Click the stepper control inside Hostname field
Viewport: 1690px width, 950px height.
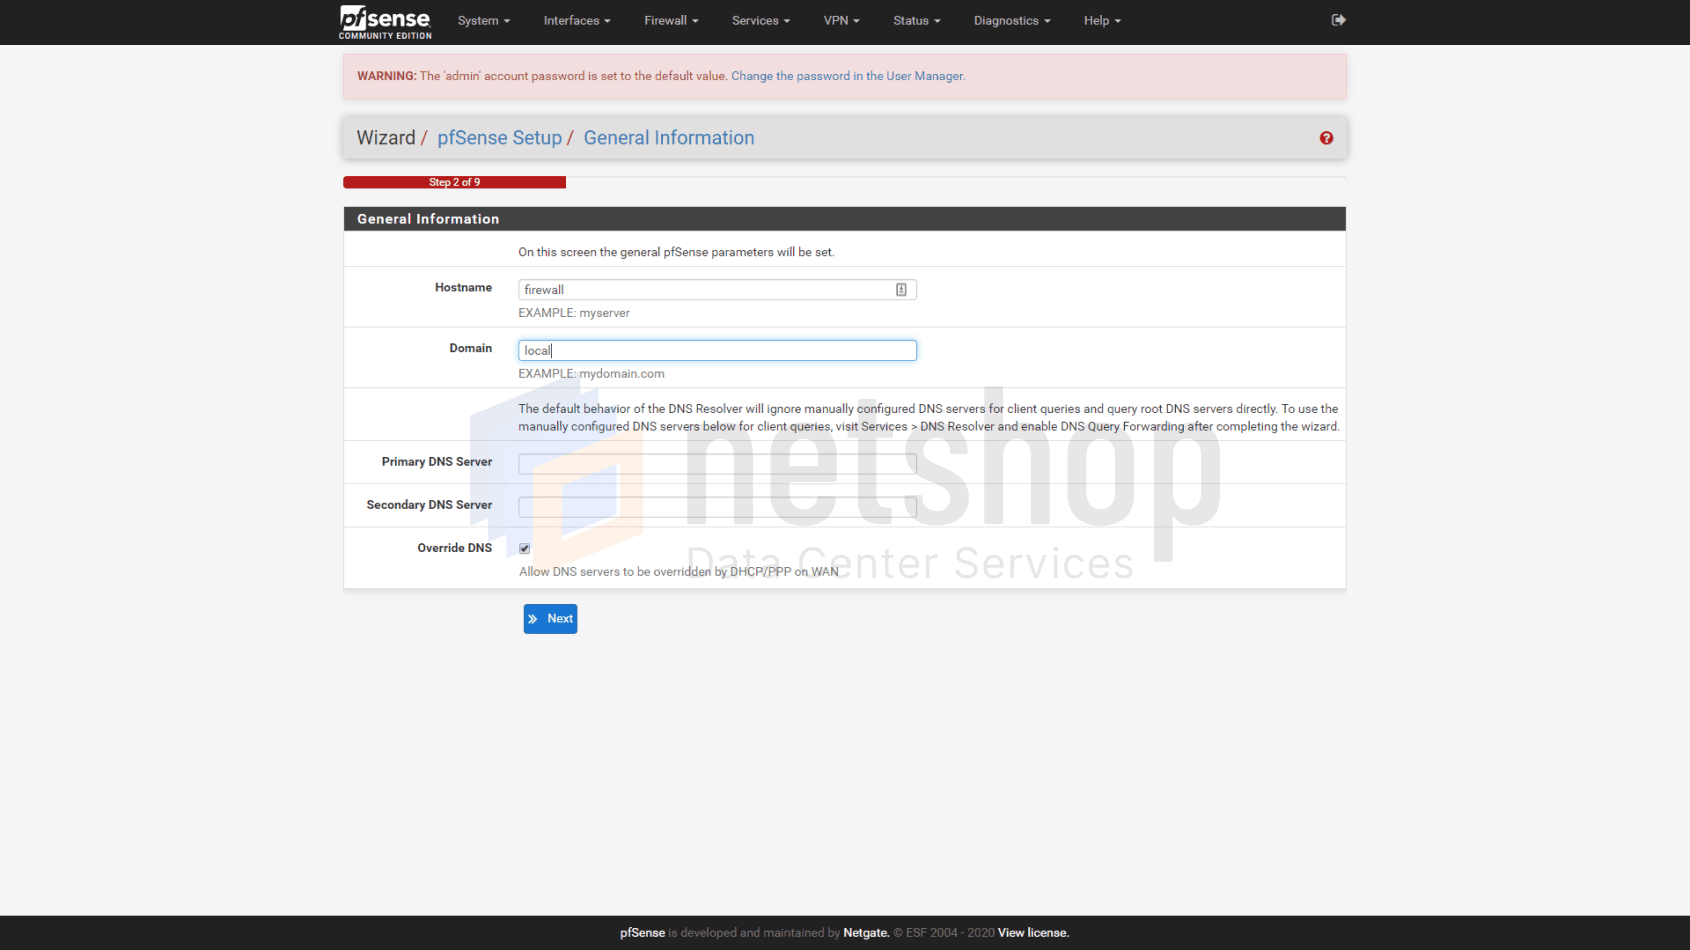tap(901, 289)
